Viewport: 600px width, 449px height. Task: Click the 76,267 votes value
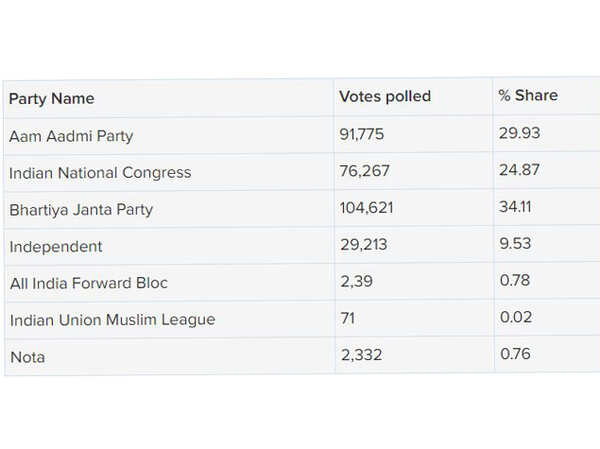pyautogui.click(x=362, y=171)
